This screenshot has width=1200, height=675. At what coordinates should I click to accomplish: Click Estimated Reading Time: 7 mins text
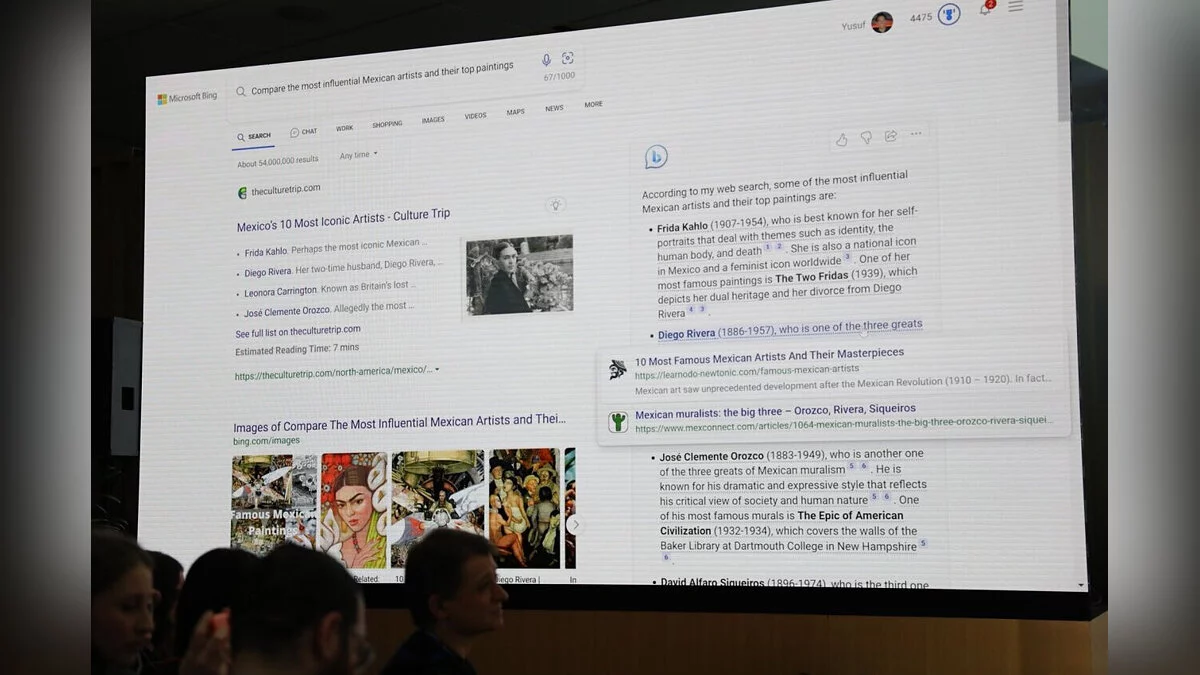point(297,350)
